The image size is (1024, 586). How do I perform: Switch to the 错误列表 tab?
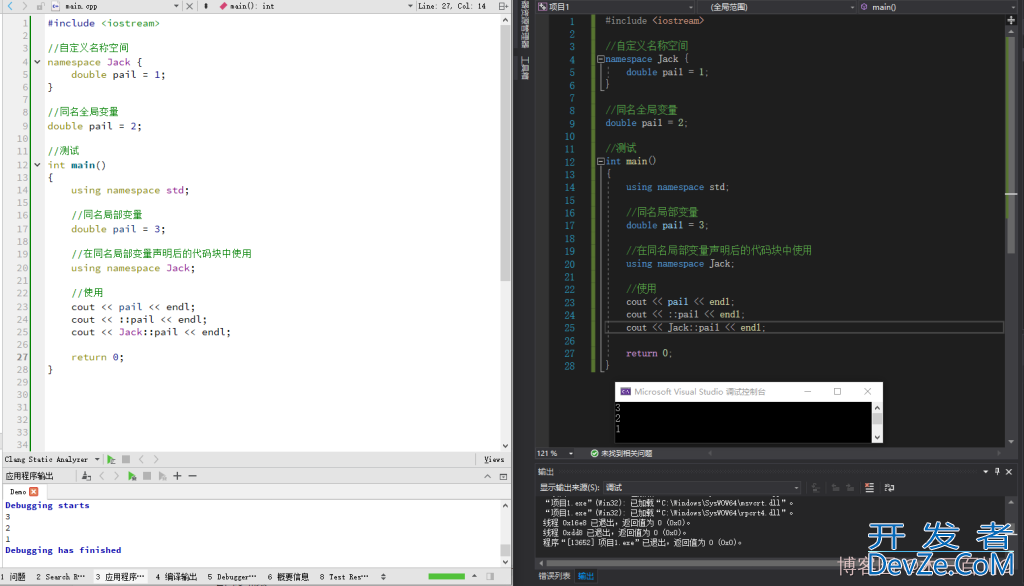coord(554,576)
